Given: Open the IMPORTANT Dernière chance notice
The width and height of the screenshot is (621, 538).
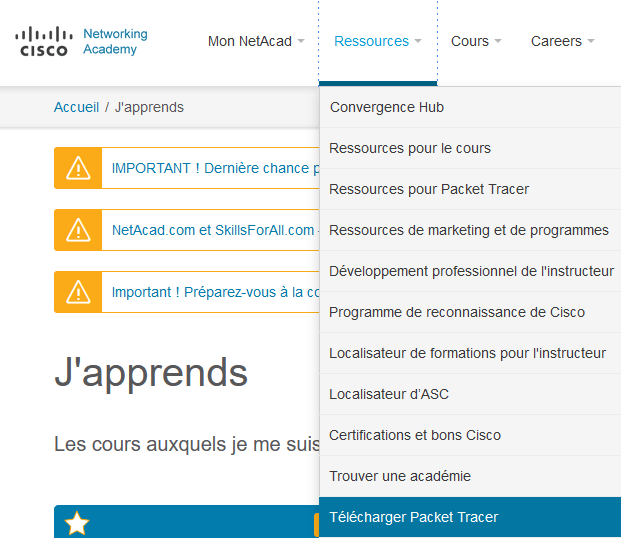Looking at the screenshot, I should click(215, 168).
